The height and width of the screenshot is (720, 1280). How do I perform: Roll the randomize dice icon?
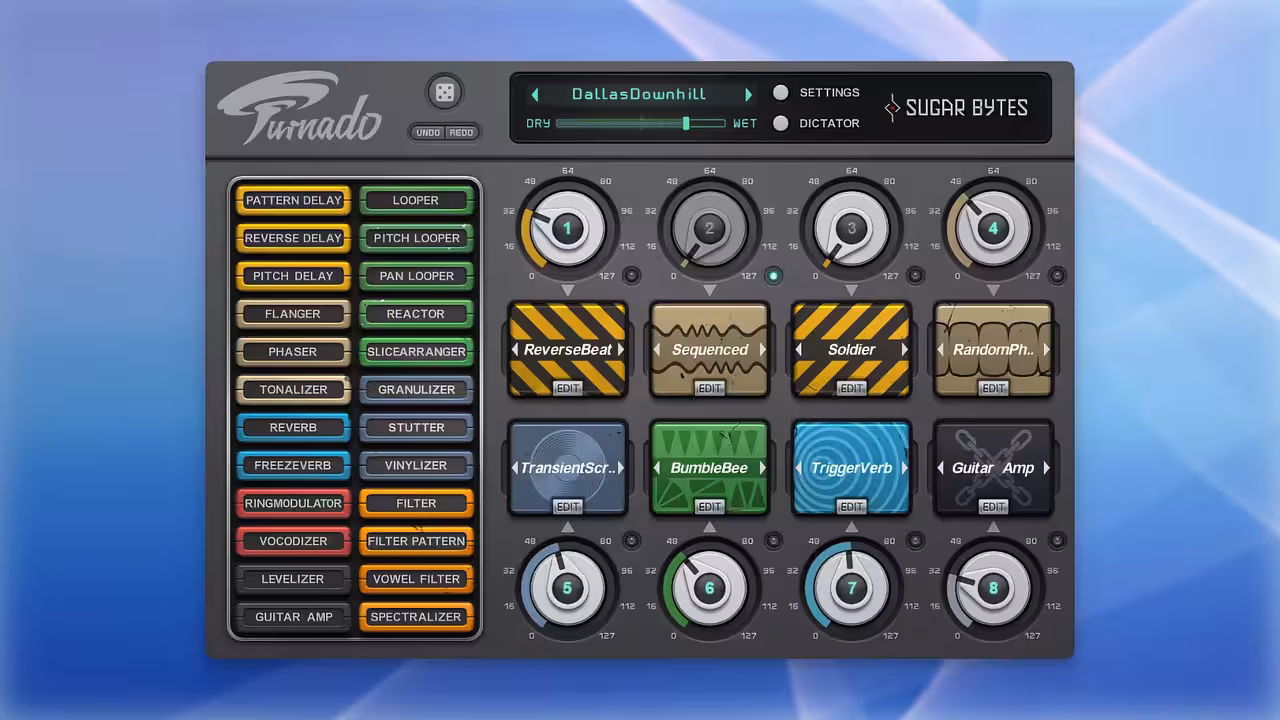(x=444, y=94)
